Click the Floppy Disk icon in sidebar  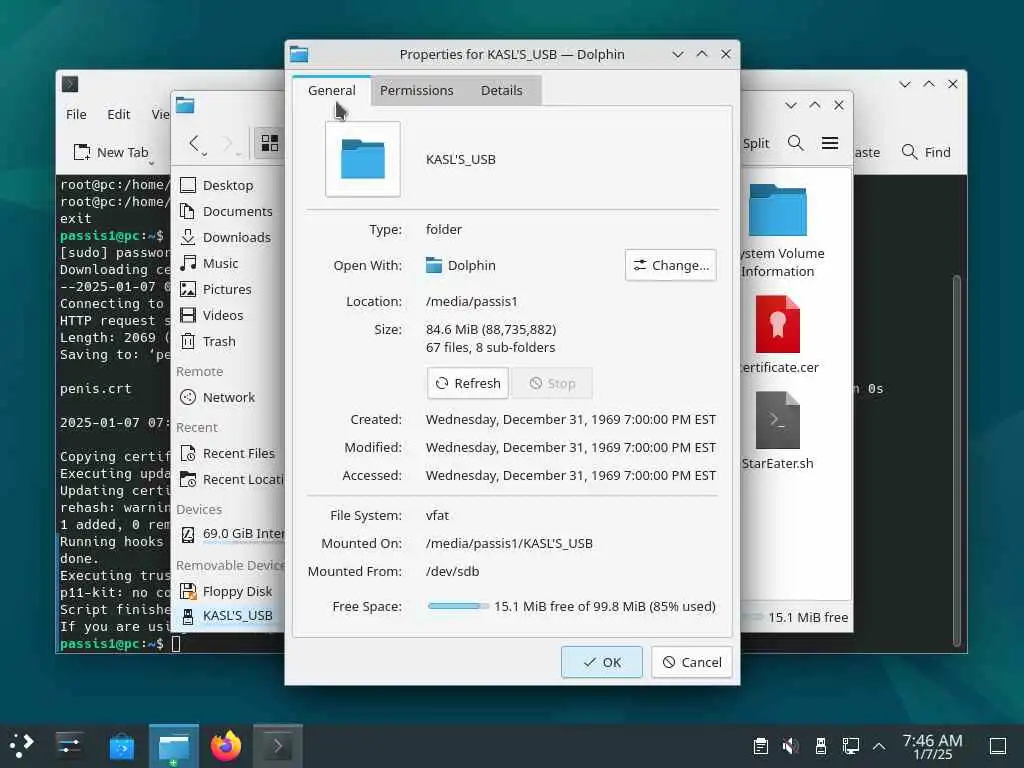coord(188,591)
